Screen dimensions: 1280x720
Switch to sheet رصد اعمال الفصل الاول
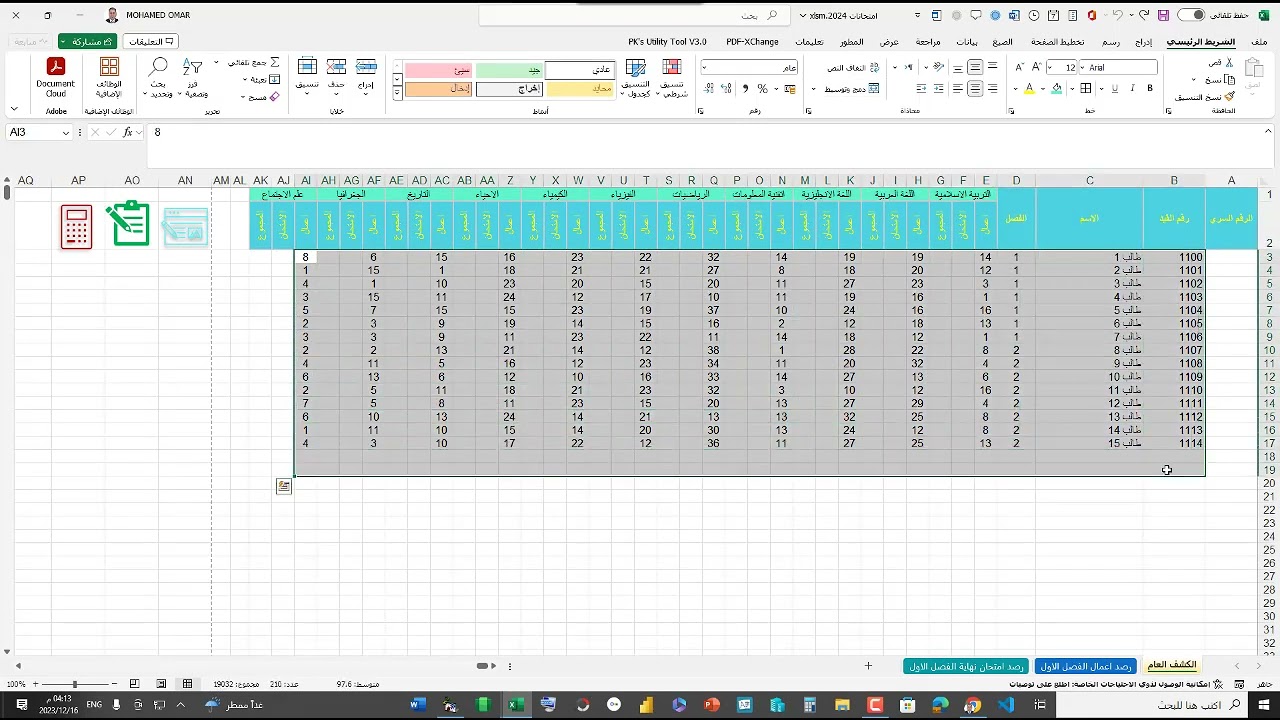1085,666
